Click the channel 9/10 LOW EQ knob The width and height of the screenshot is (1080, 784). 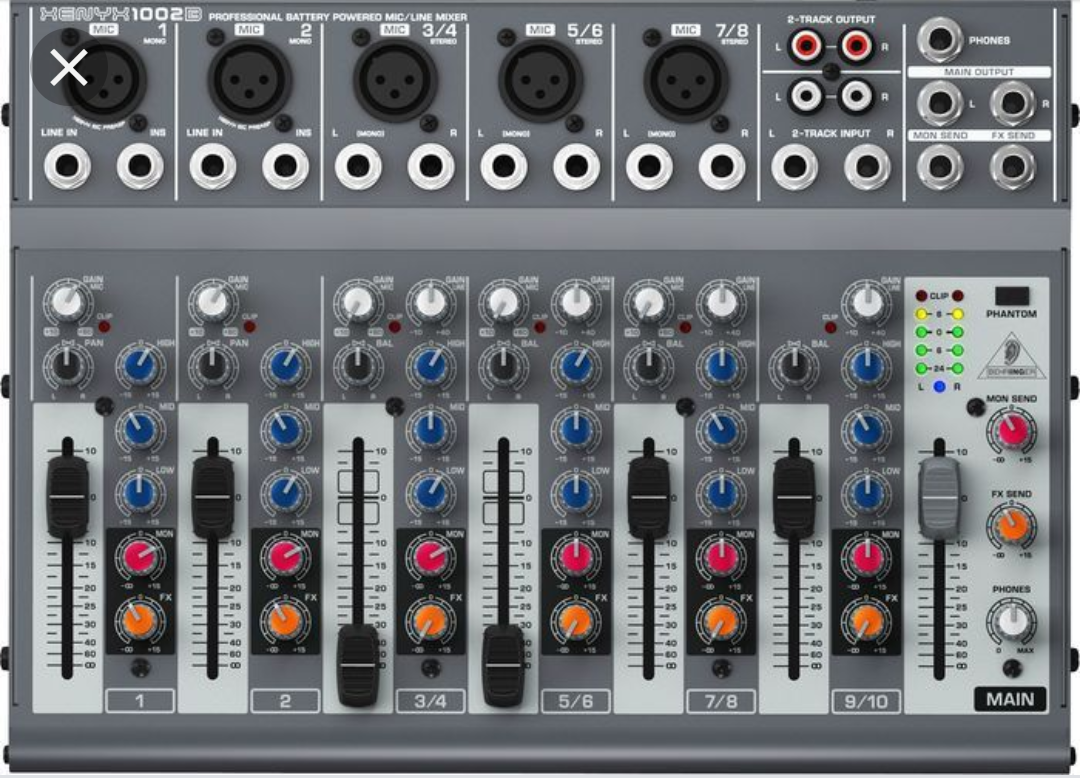pos(866,493)
